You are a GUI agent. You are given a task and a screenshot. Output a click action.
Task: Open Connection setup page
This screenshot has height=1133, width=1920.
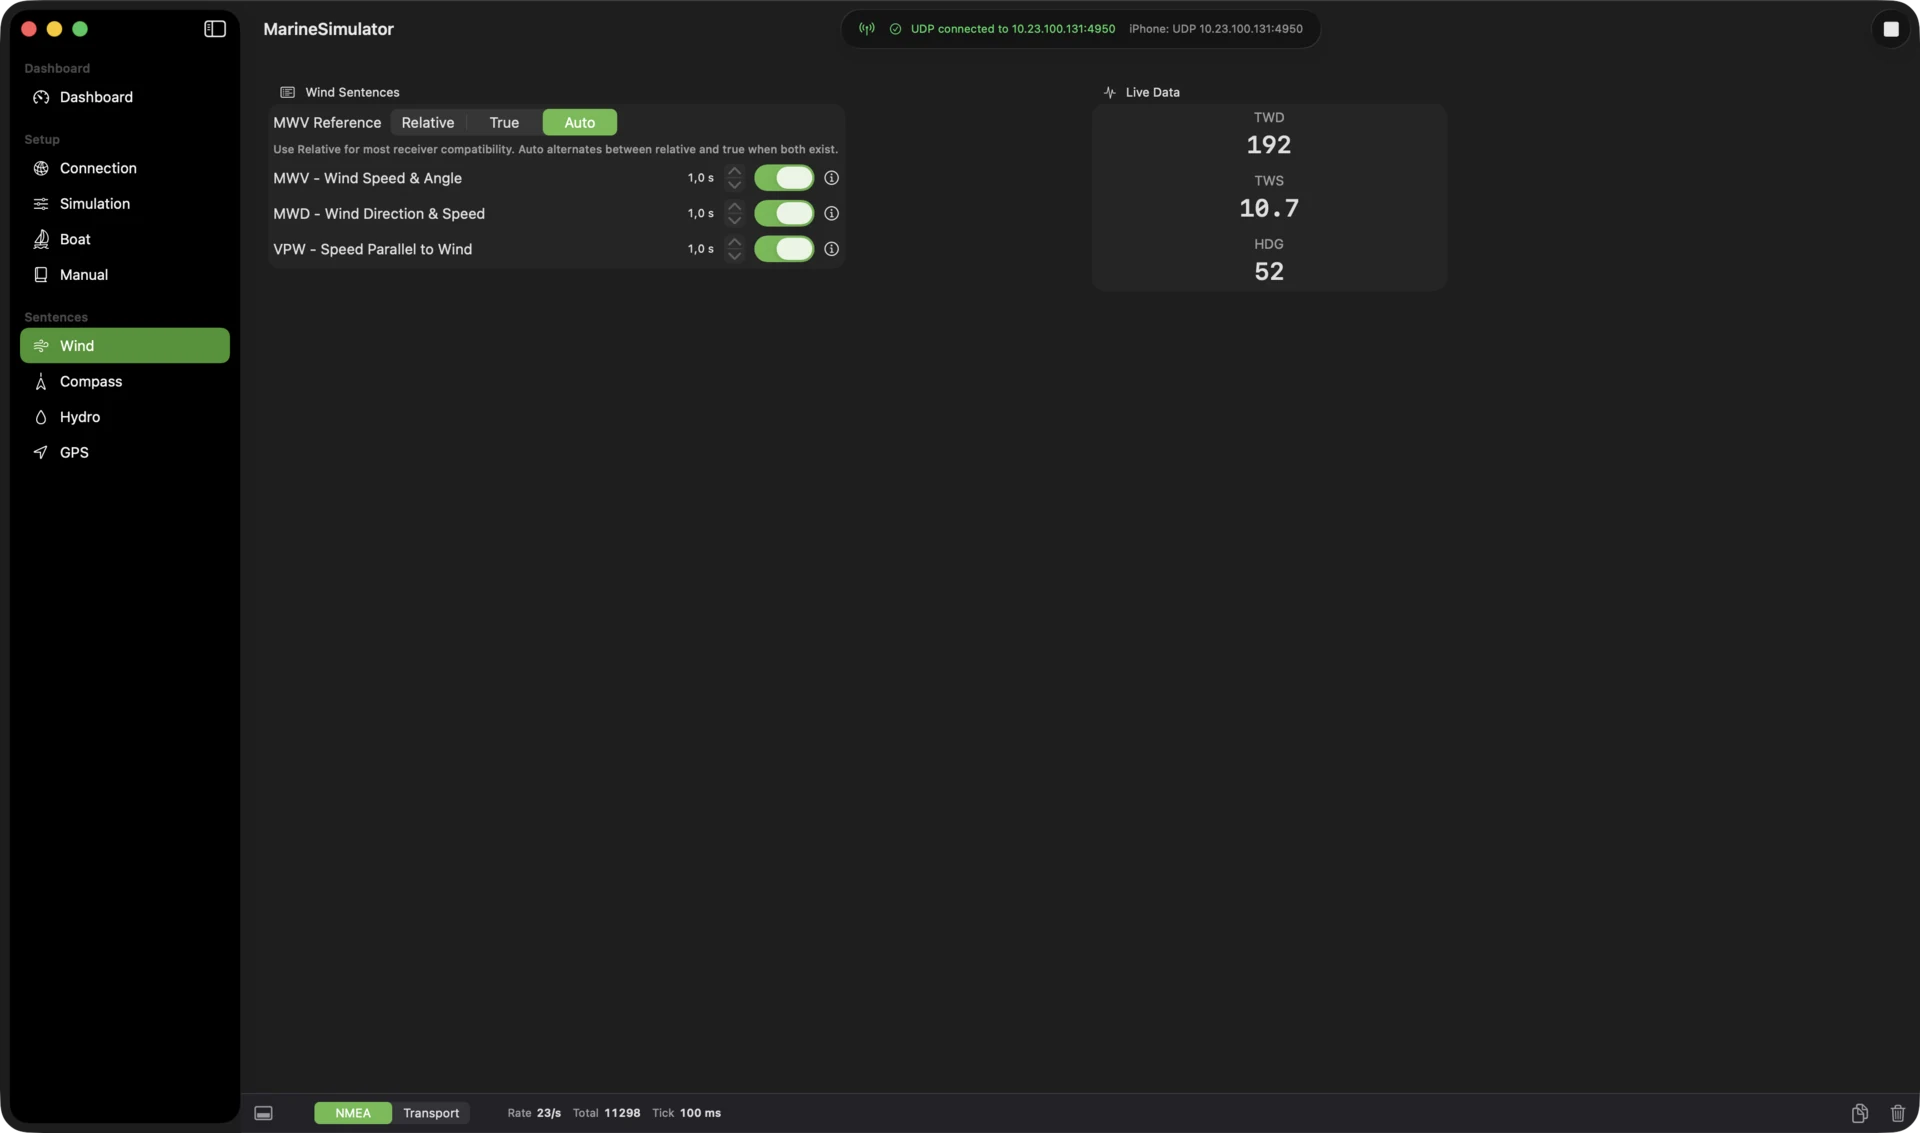pyautogui.click(x=125, y=168)
